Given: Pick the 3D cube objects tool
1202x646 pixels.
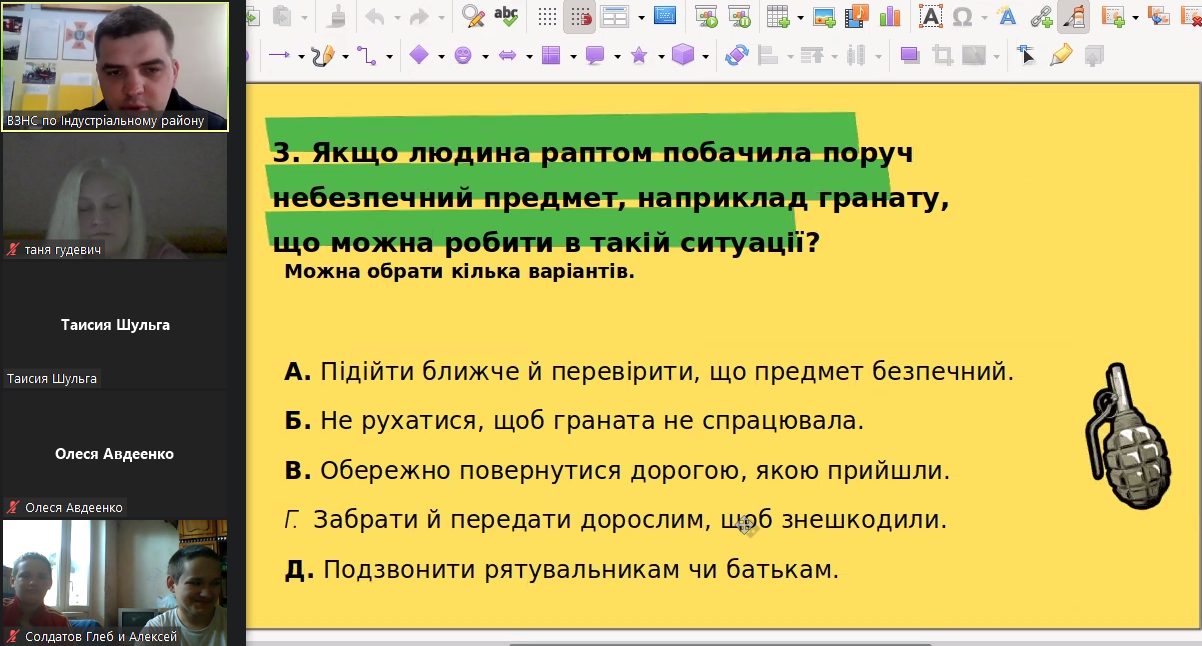Looking at the screenshot, I should coord(683,55).
